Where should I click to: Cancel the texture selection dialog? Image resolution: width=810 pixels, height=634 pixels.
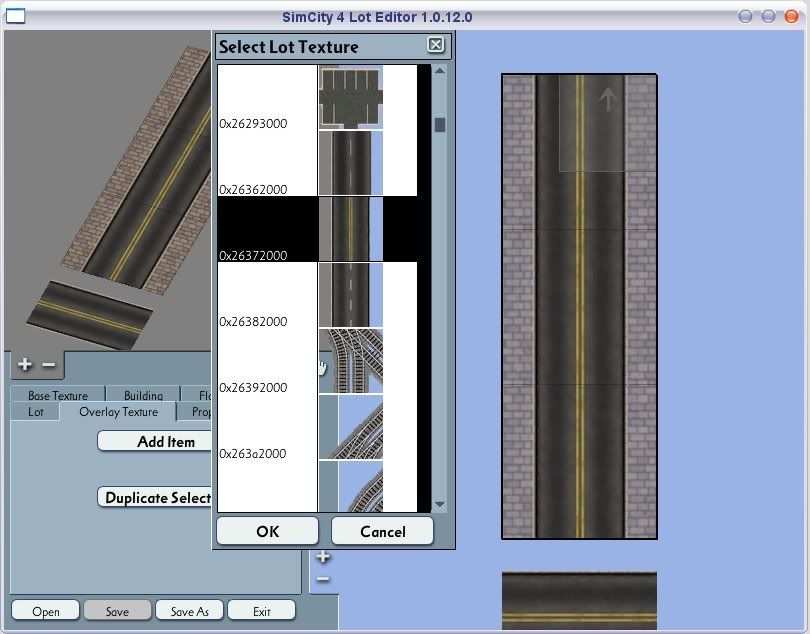382,531
